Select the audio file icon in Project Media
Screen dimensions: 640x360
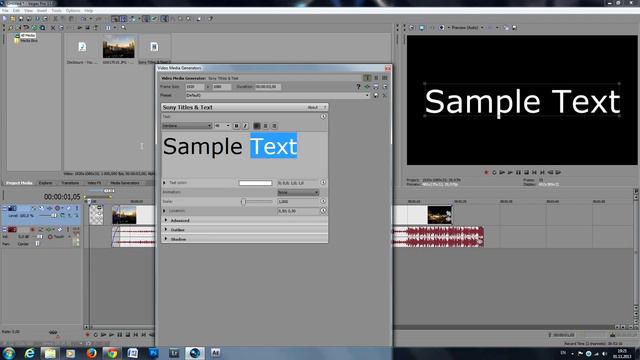(82, 47)
